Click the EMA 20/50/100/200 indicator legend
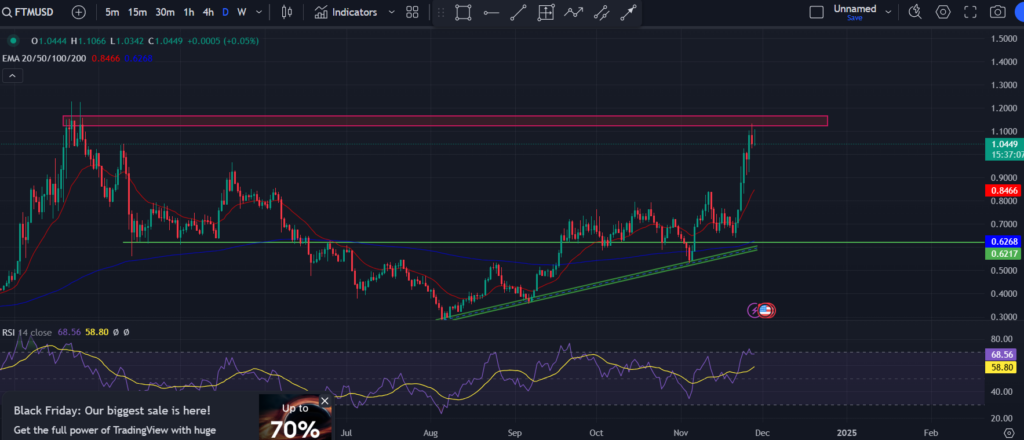This screenshot has height=440, width=1024. (45, 59)
